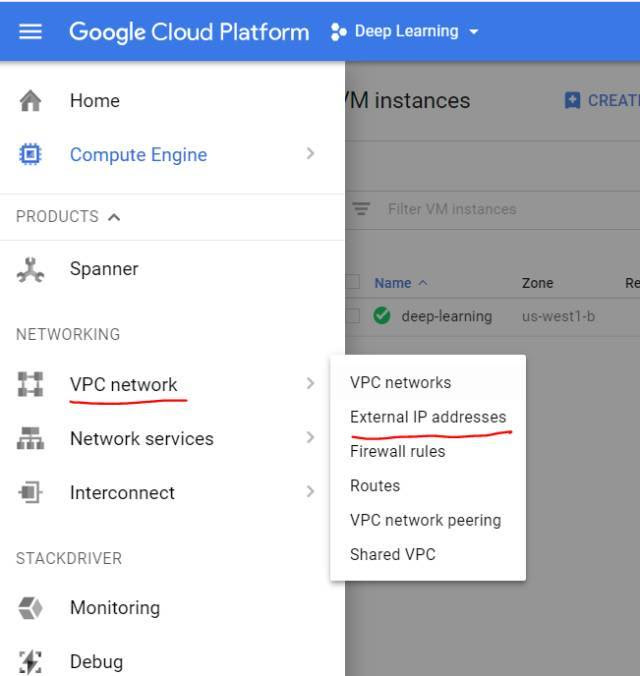Image resolution: width=640 pixels, height=676 pixels.
Task: Select External IP addresses from submenu
Action: (x=428, y=417)
